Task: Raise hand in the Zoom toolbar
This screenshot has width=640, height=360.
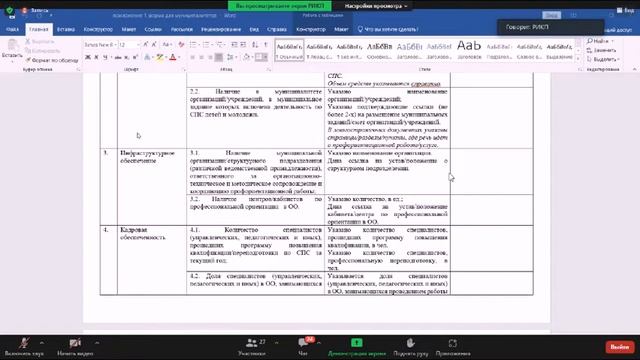Action: click(411, 347)
